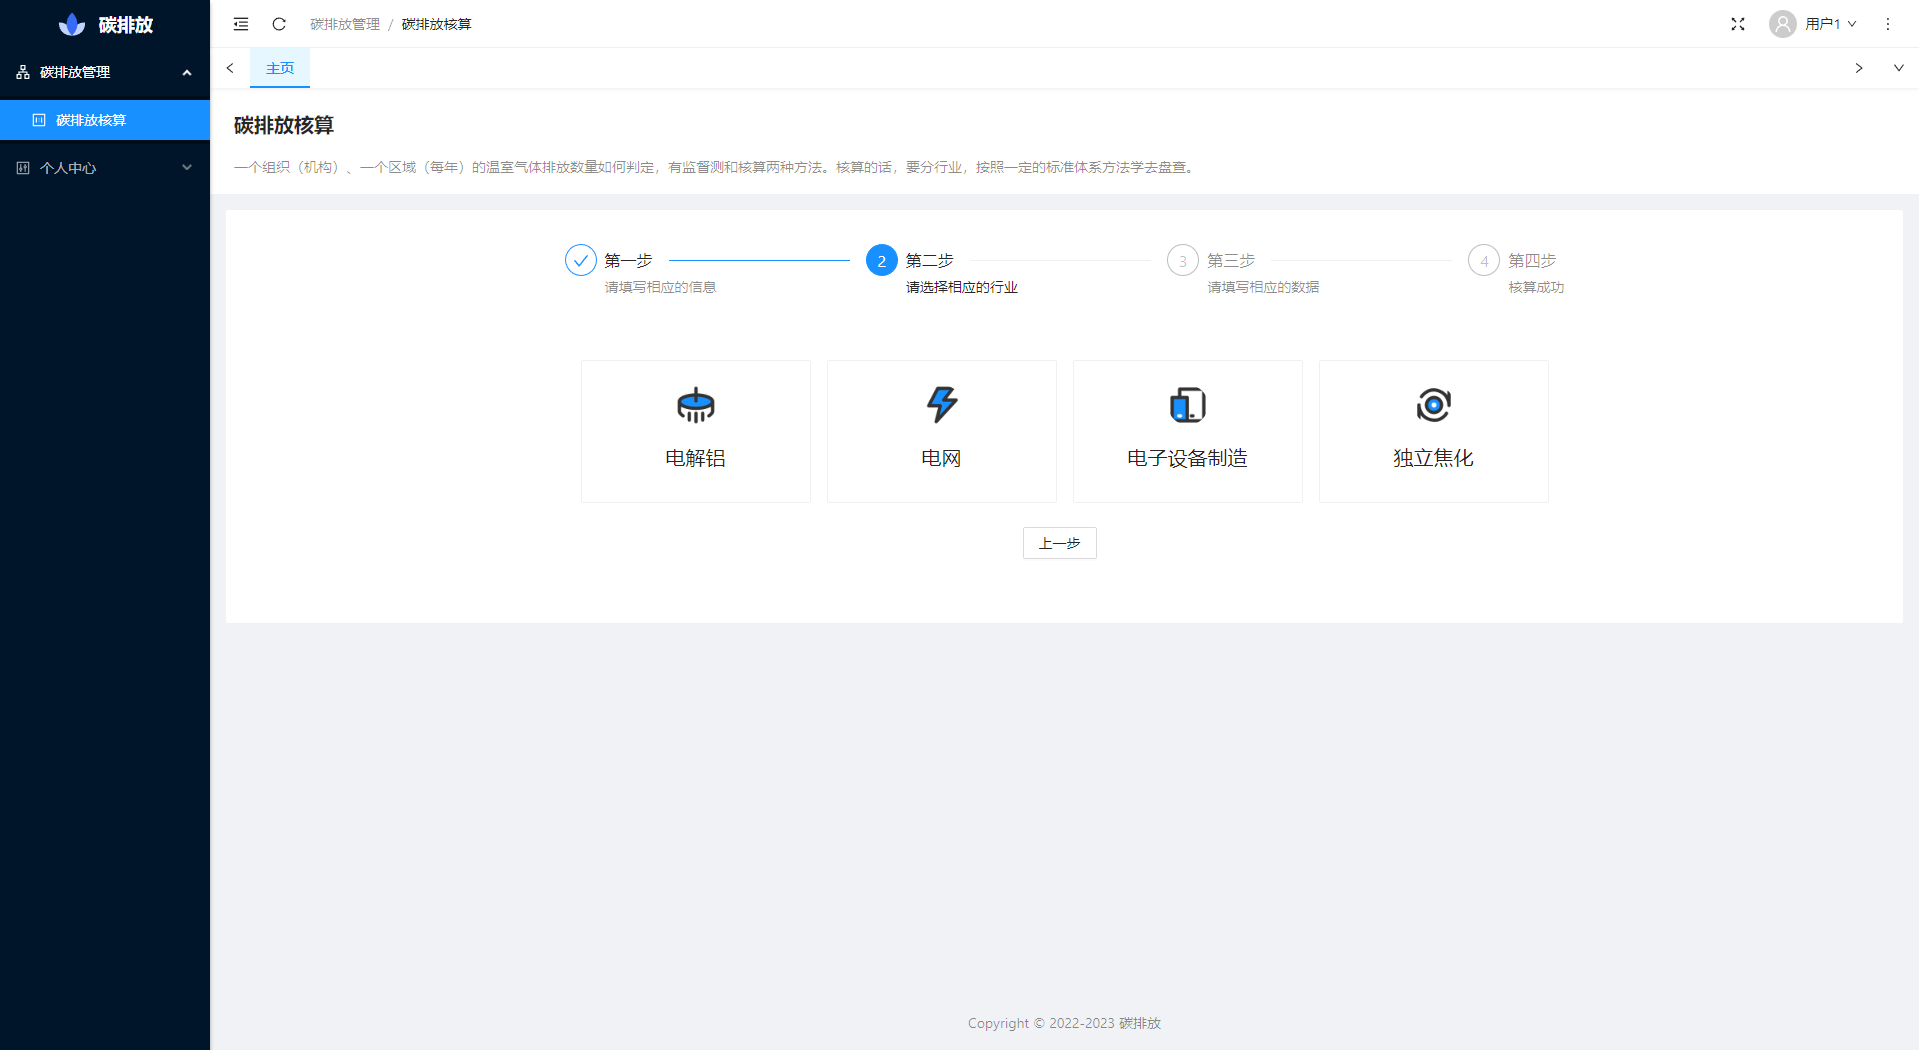Click the 请选择相应的行业 step description
Image resolution: width=1919 pixels, height=1050 pixels.
(x=962, y=287)
